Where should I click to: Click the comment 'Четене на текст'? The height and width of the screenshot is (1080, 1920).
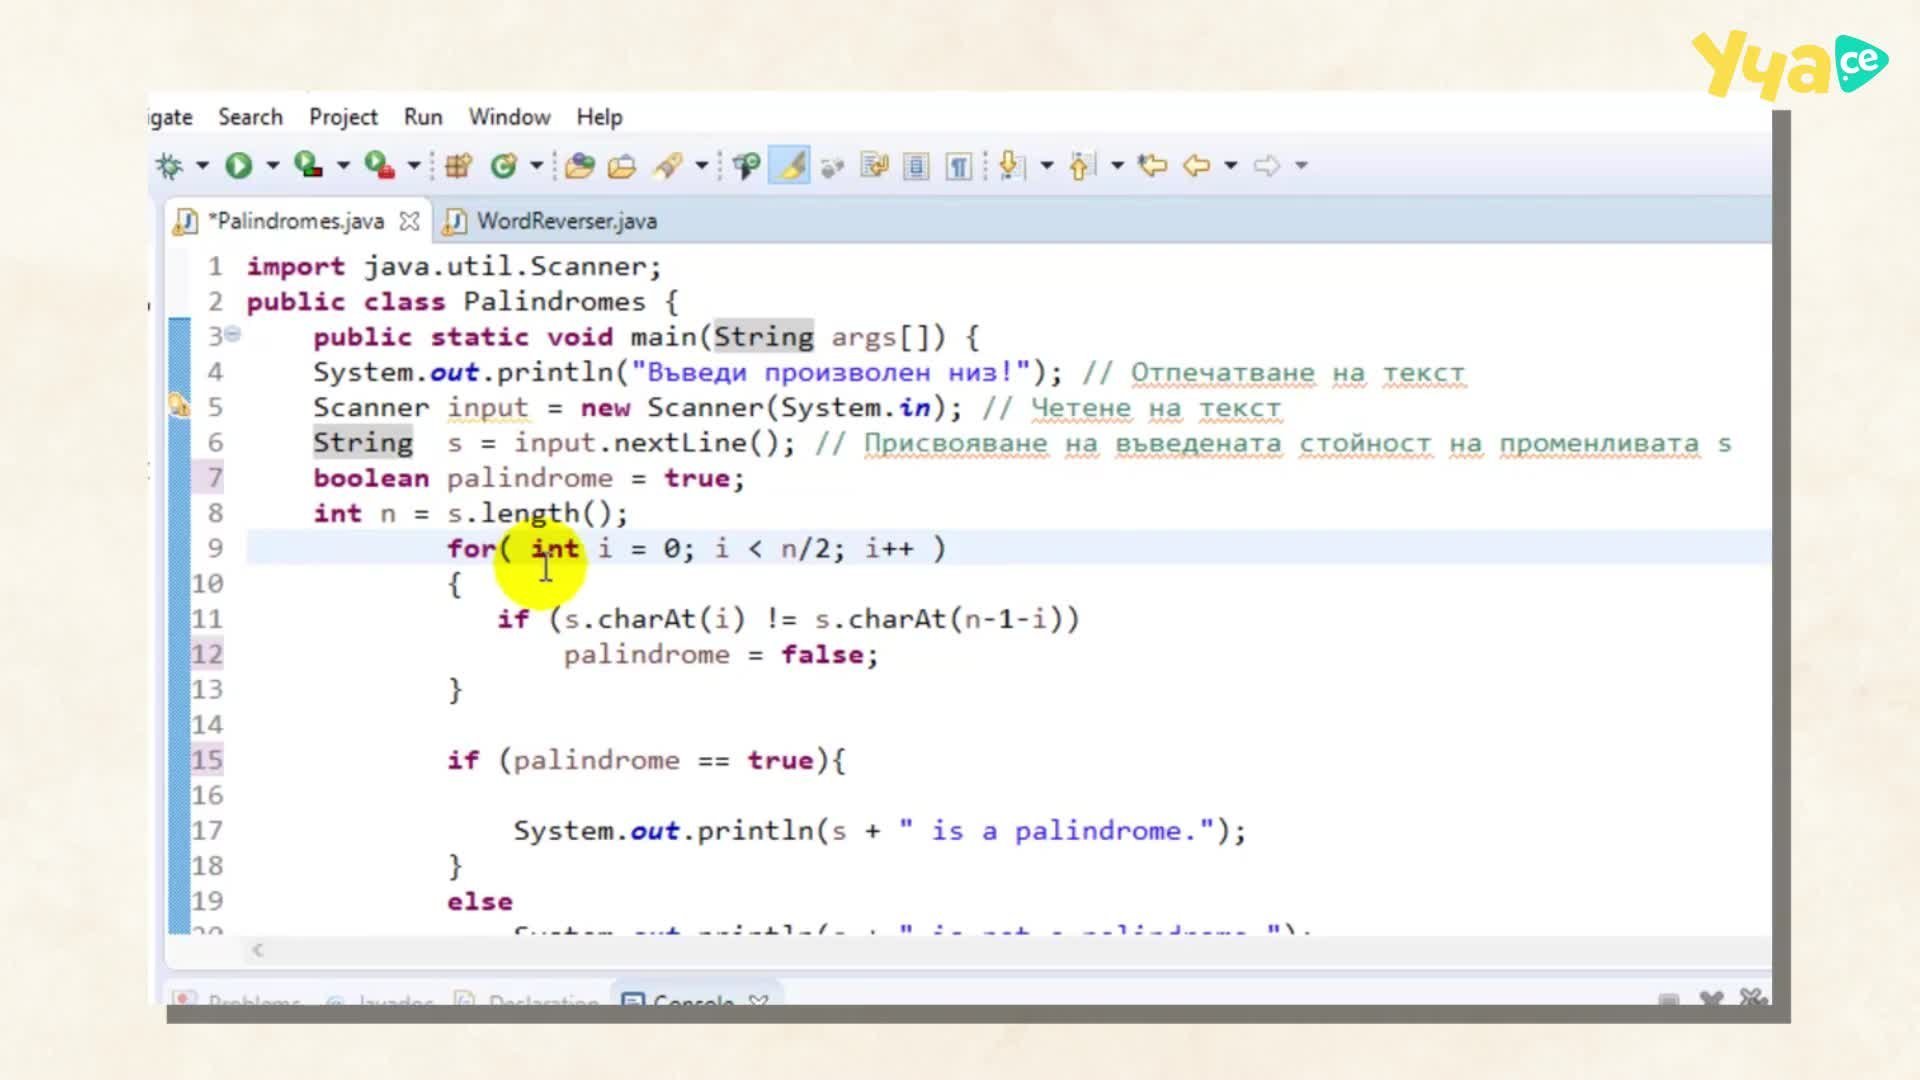point(1155,407)
